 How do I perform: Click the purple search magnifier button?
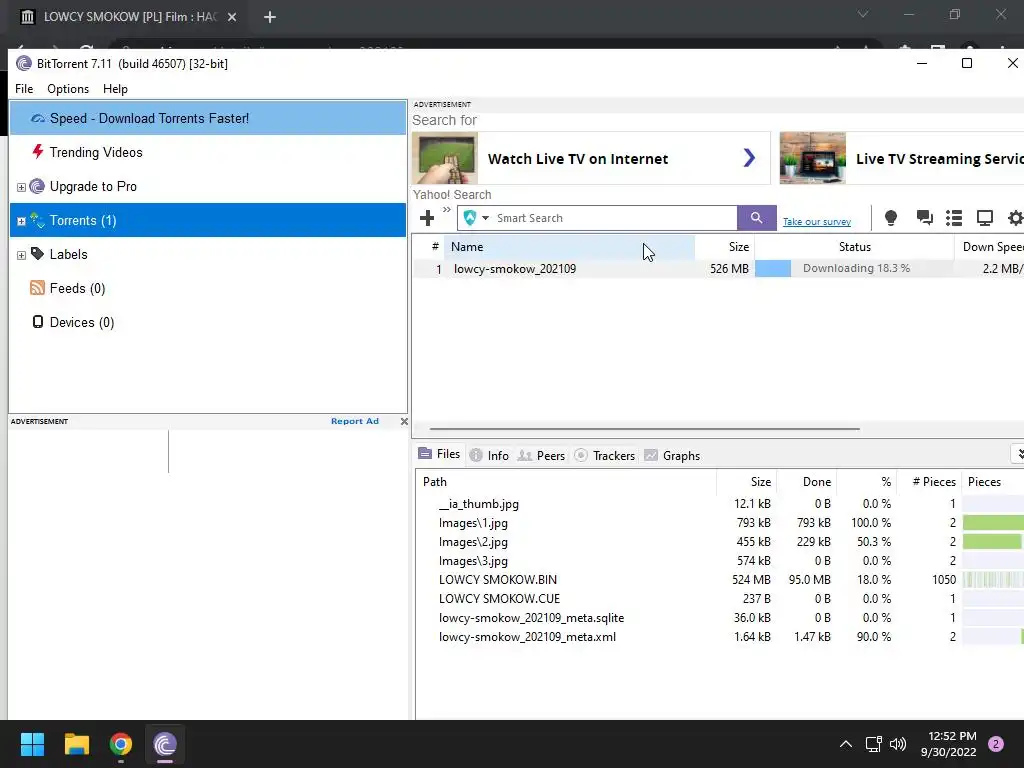tap(756, 218)
